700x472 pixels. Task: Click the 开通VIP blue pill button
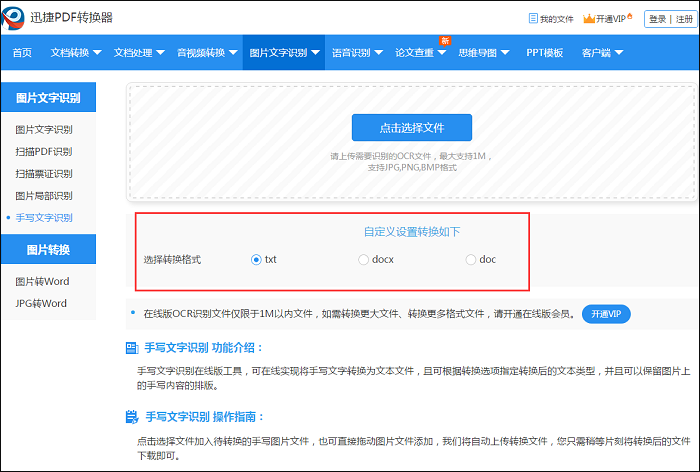[x=606, y=314]
